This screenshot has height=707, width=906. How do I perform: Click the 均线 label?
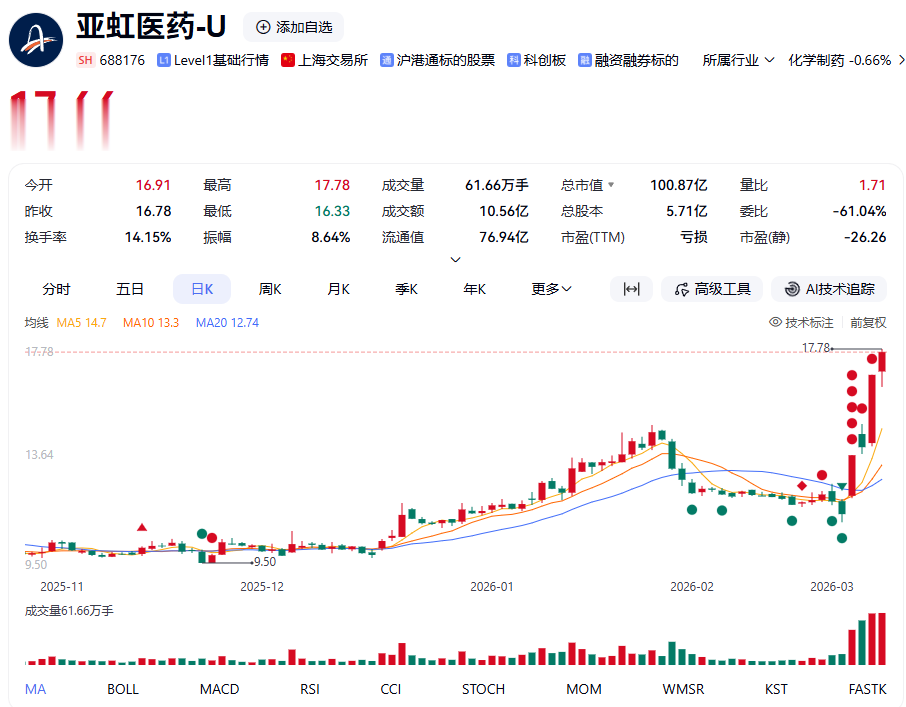click(36, 322)
